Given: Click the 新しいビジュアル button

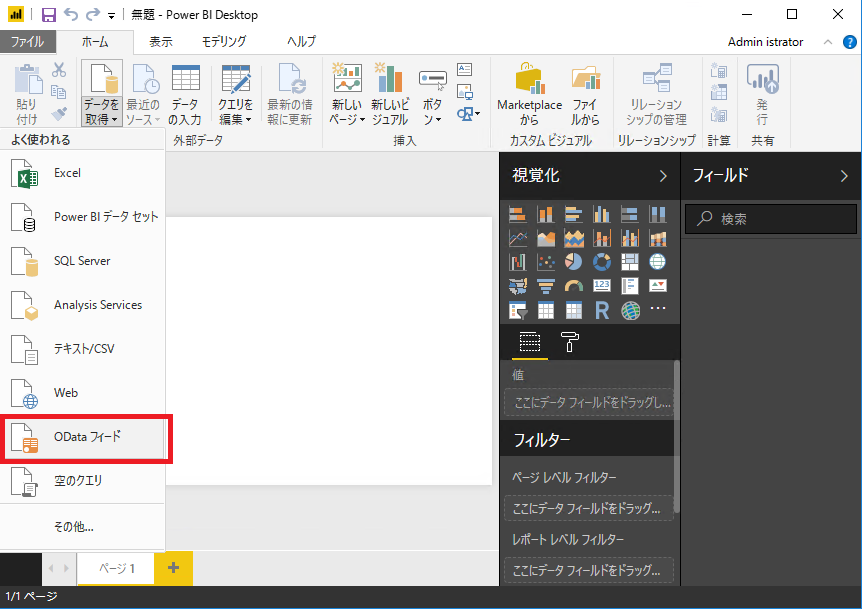Looking at the screenshot, I should click(x=390, y=94).
